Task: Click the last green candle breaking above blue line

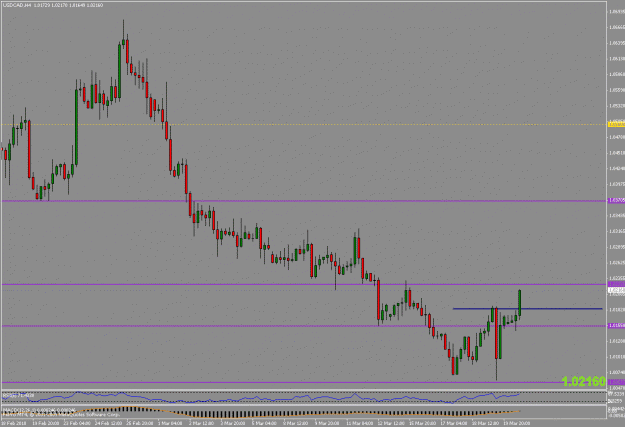Action: pyautogui.click(x=520, y=303)
